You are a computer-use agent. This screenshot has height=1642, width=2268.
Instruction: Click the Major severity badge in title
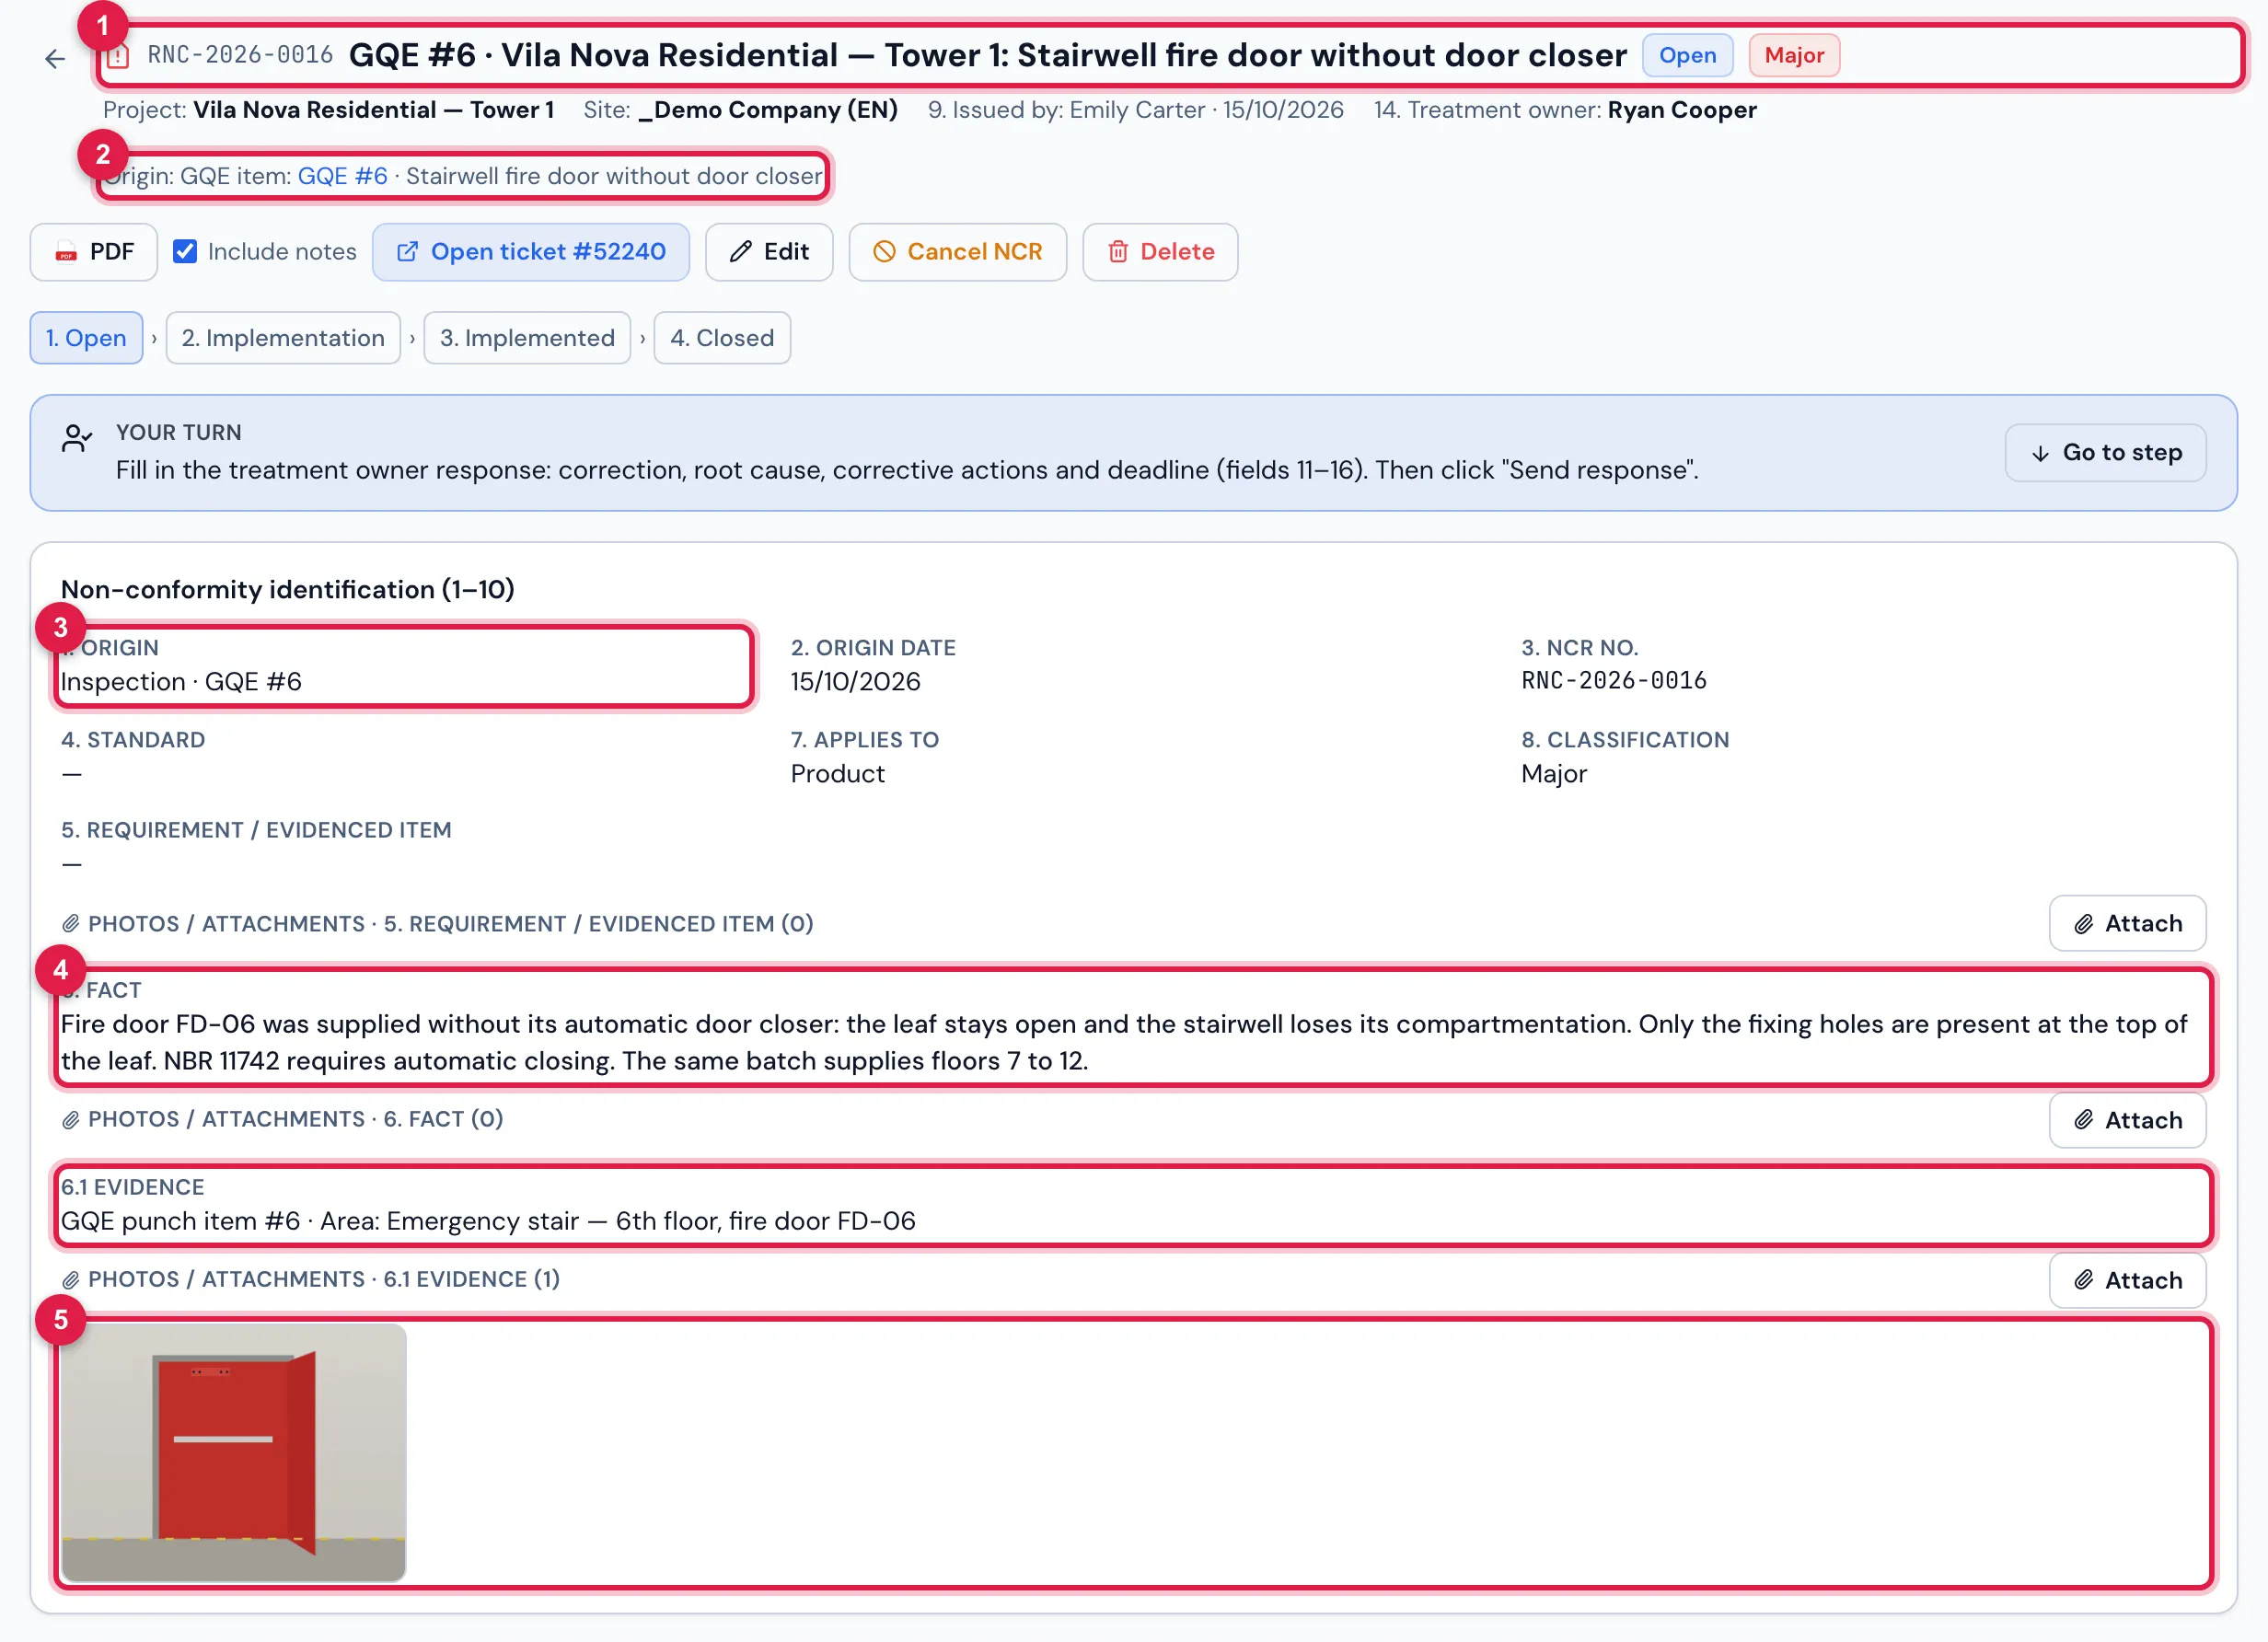pos(1794,56)
